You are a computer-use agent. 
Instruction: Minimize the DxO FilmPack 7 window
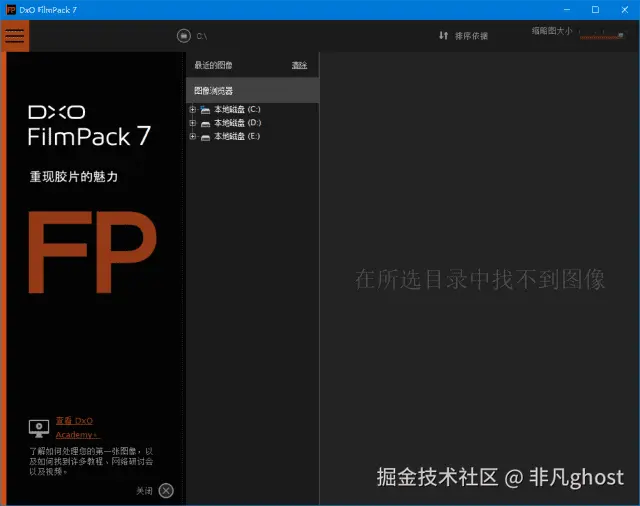pyautogui.click(x=567, y=10)
